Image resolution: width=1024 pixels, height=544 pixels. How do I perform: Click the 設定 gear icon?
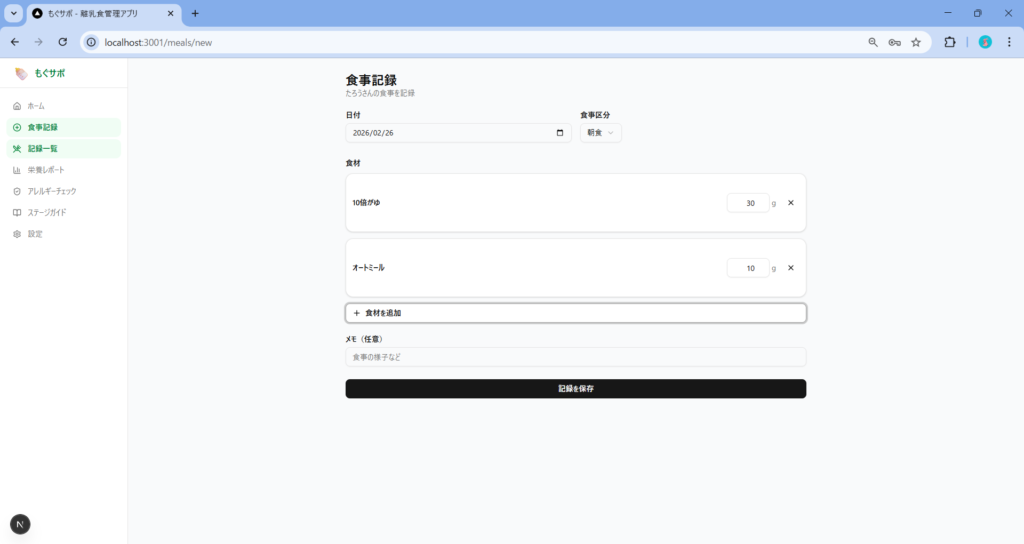point(17,234)
